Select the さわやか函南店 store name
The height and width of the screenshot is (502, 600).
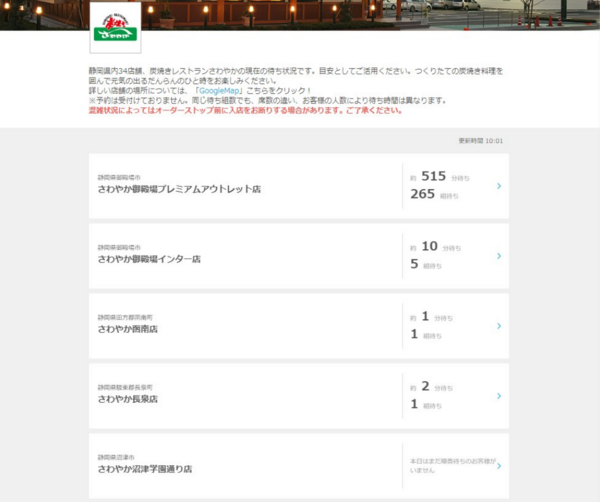click(x=127, y=329)
